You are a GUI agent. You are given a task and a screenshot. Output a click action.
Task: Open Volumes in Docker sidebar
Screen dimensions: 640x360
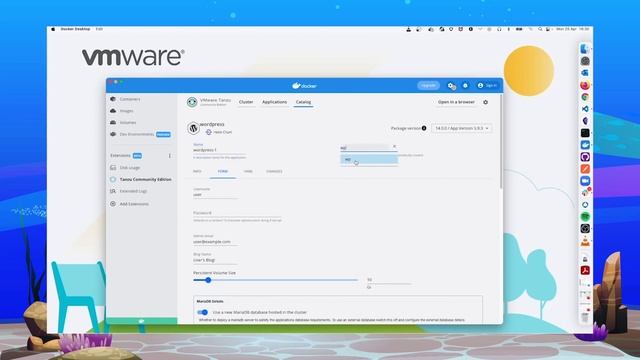point(127,122)
